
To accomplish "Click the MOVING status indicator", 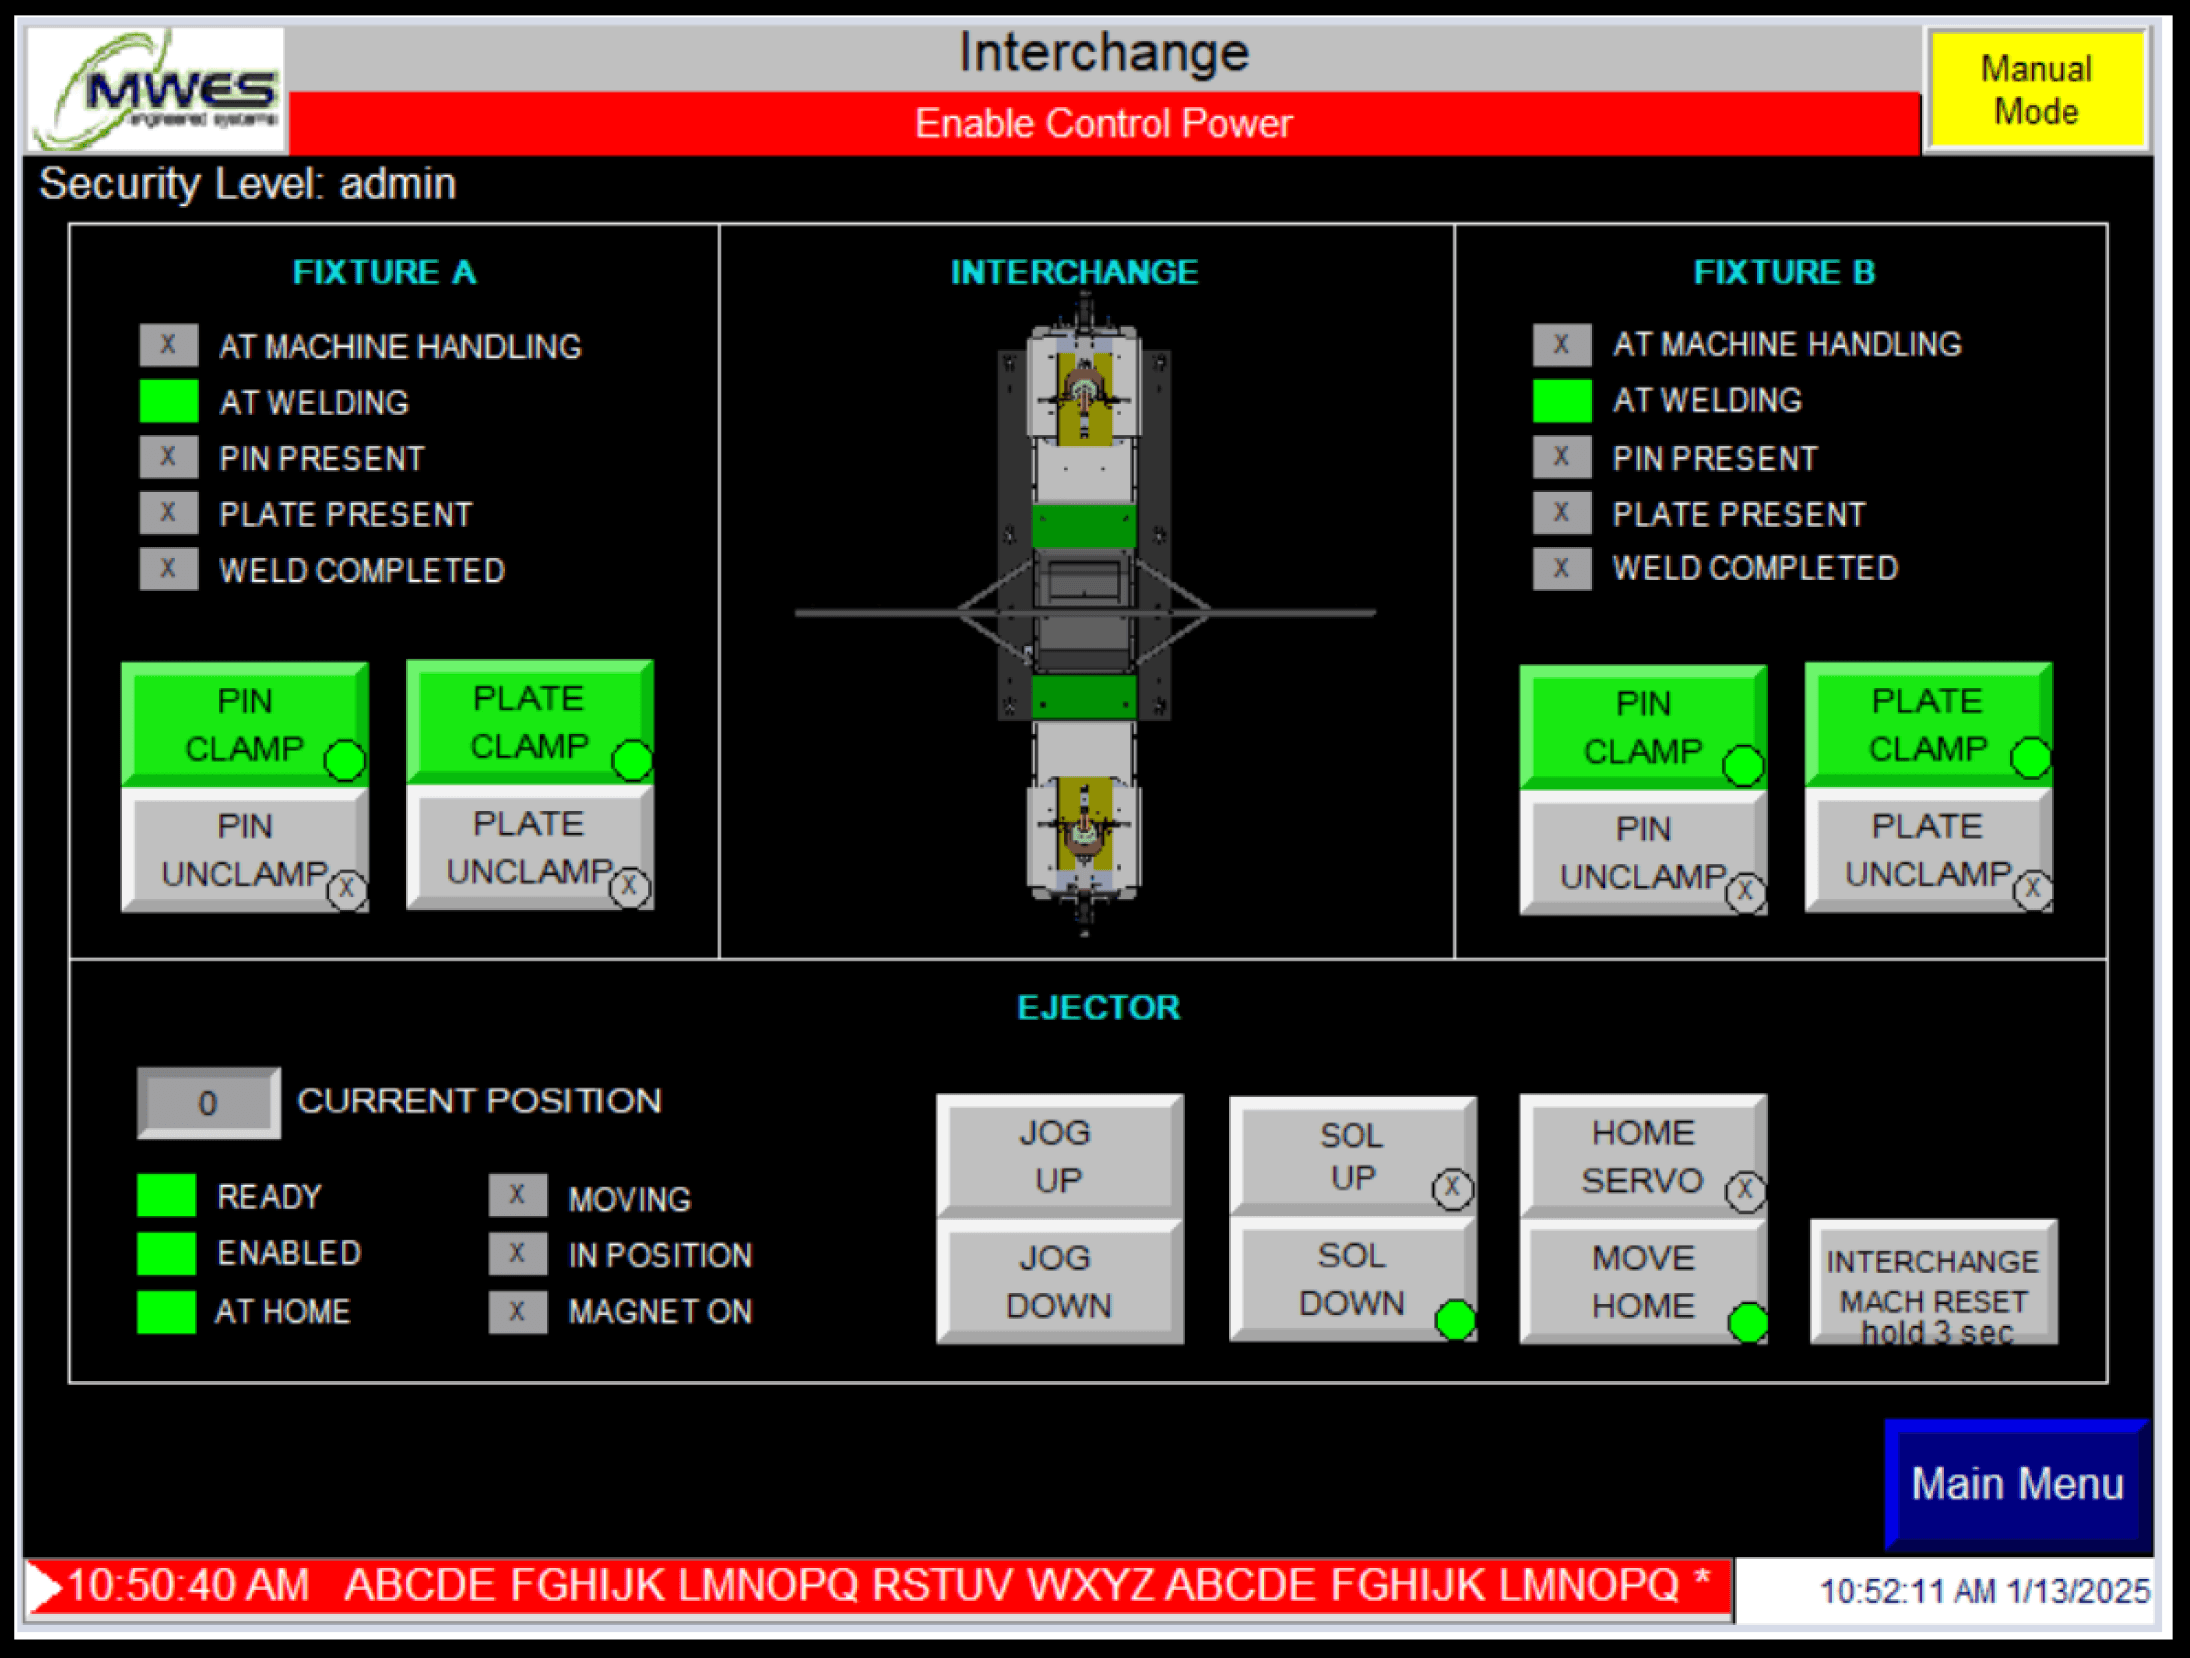I will pos(516,1195).
